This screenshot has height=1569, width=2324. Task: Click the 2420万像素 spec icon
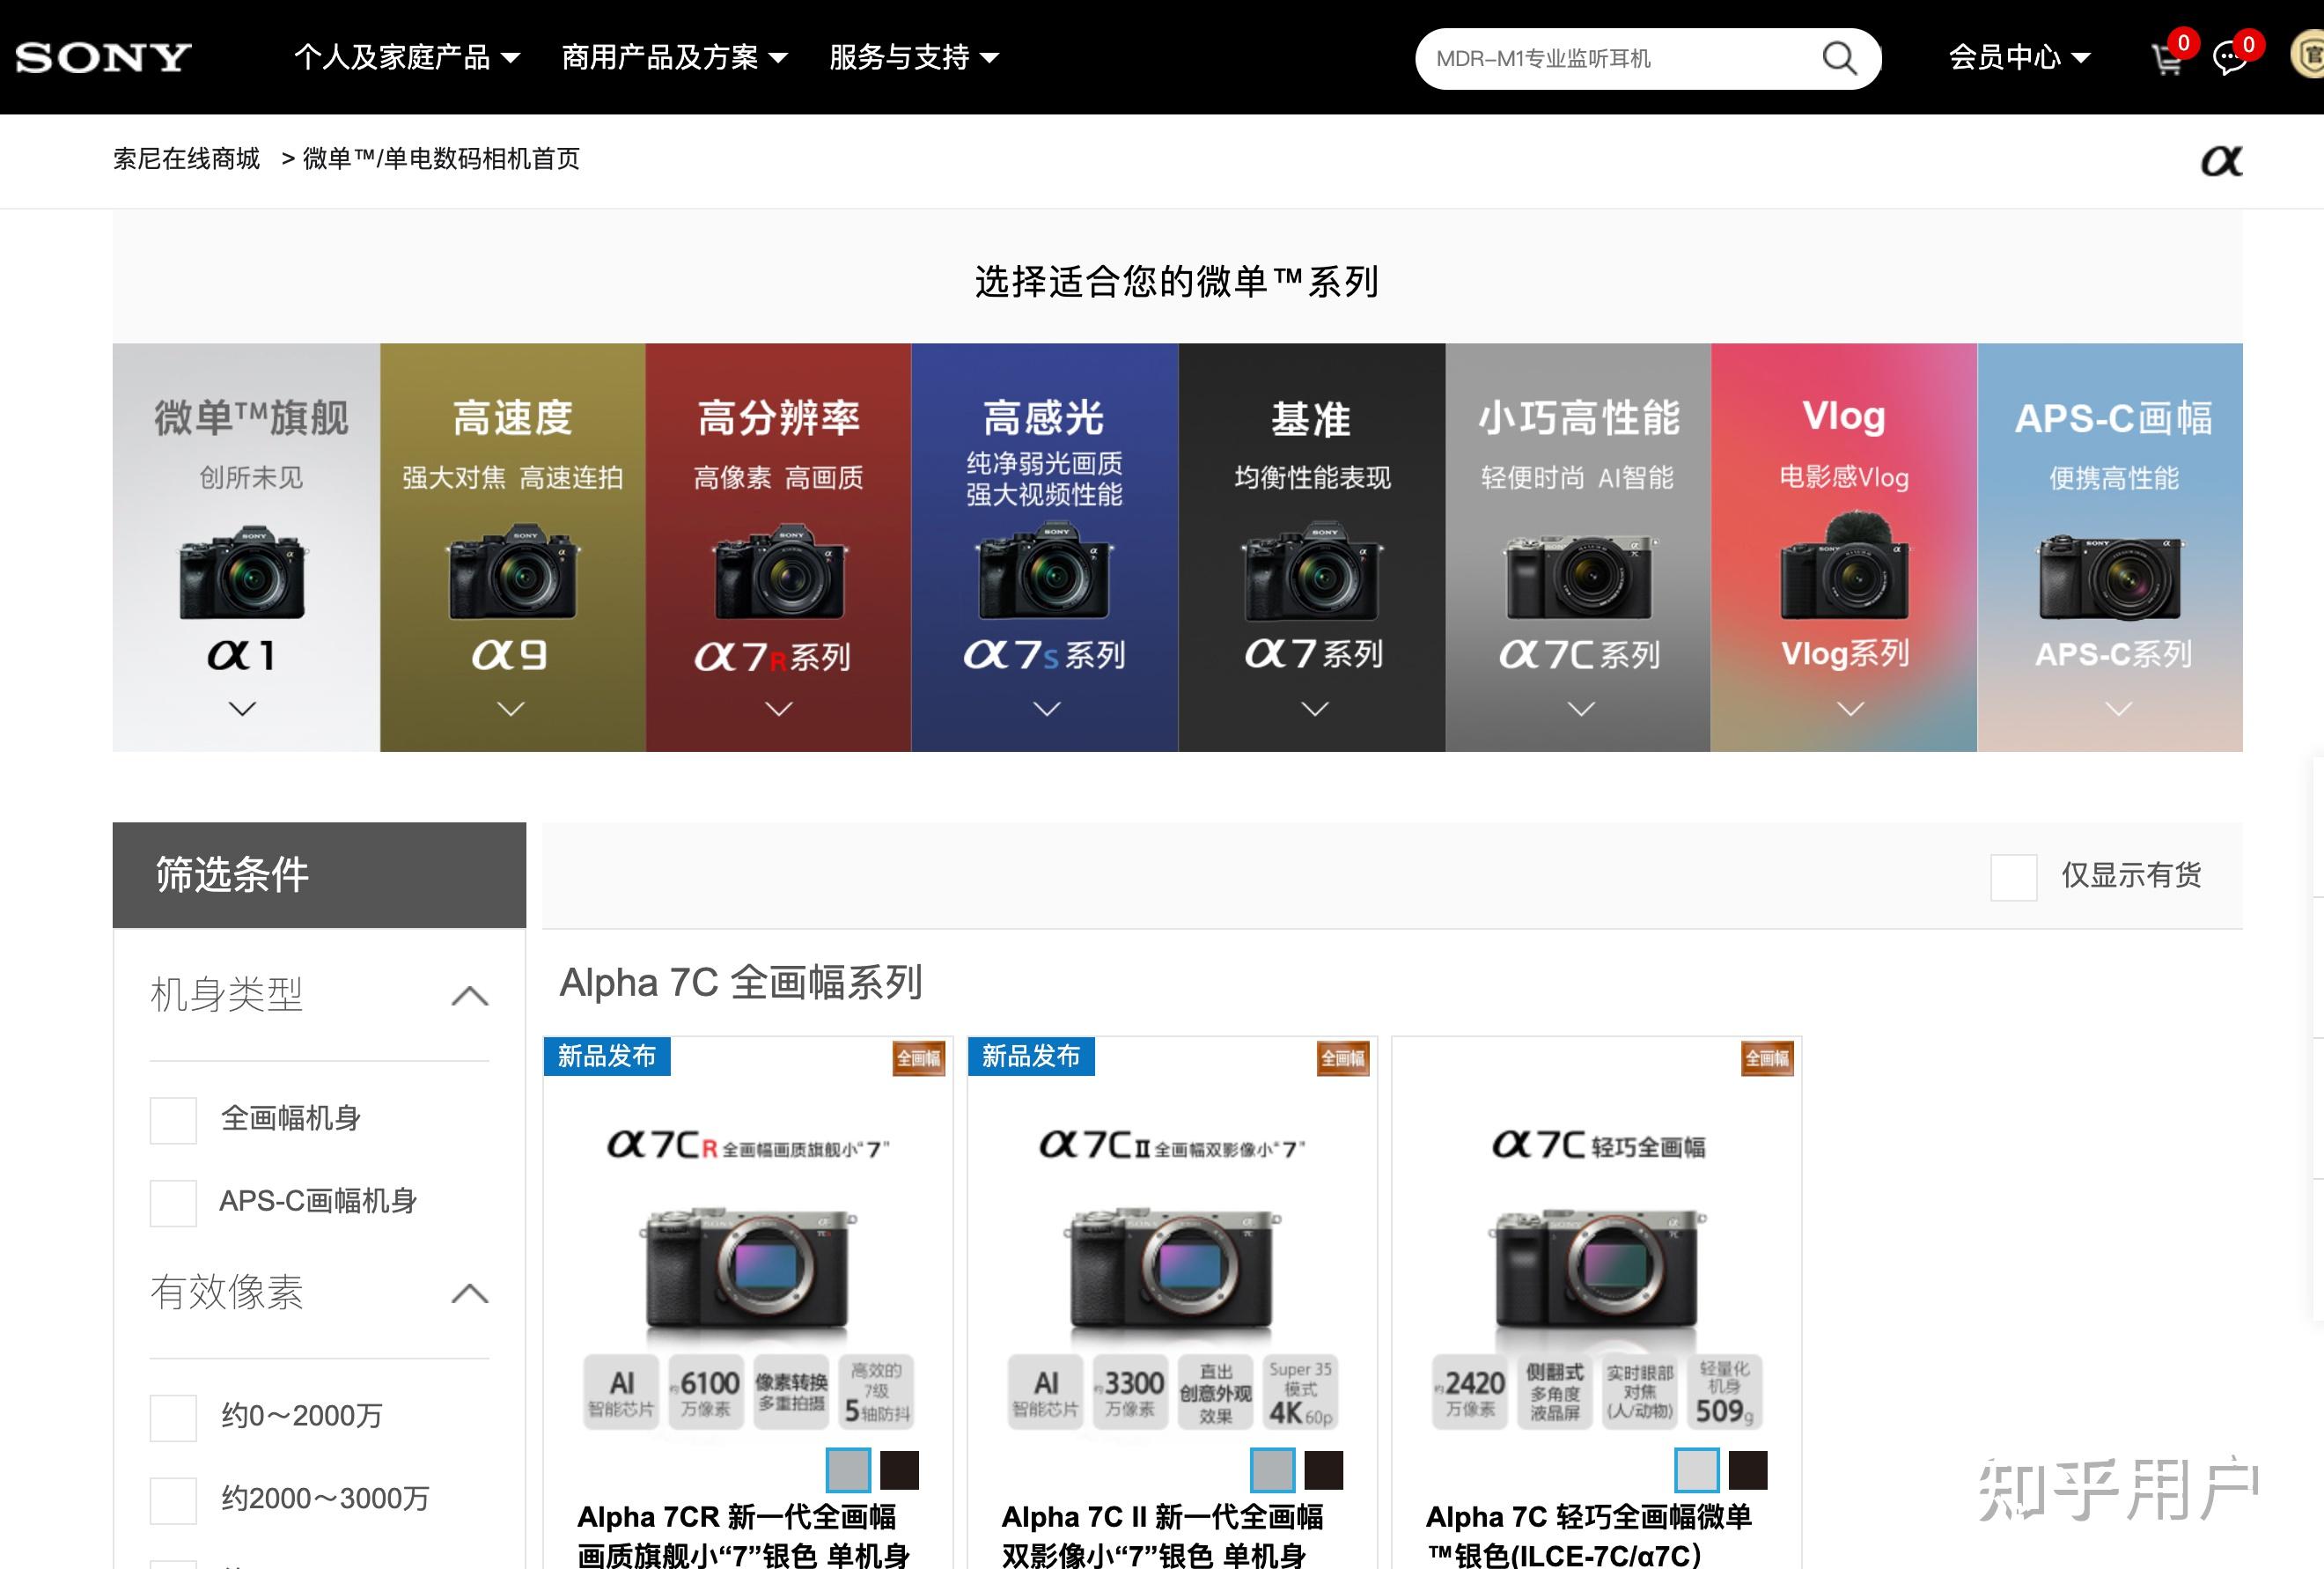tap(1470, 1392)
